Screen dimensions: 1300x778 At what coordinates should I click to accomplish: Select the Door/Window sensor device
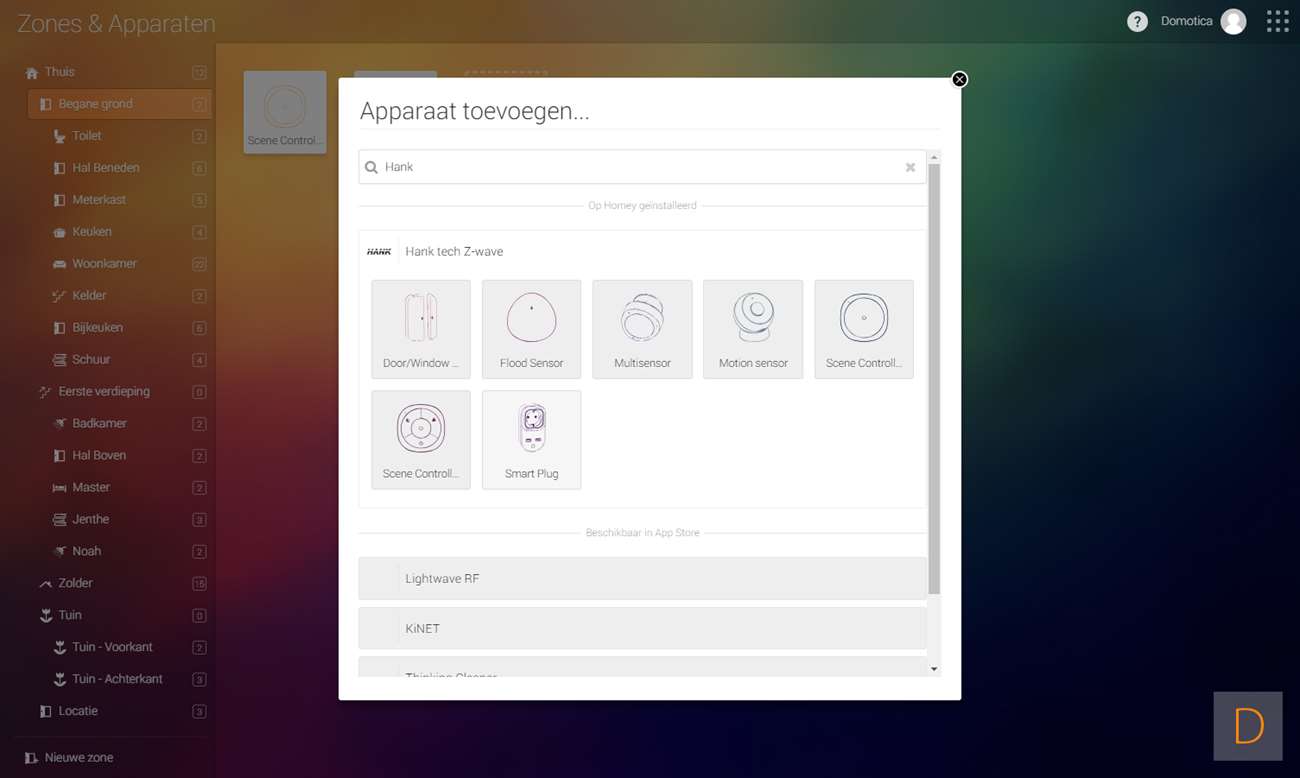[x=421, y=329]
